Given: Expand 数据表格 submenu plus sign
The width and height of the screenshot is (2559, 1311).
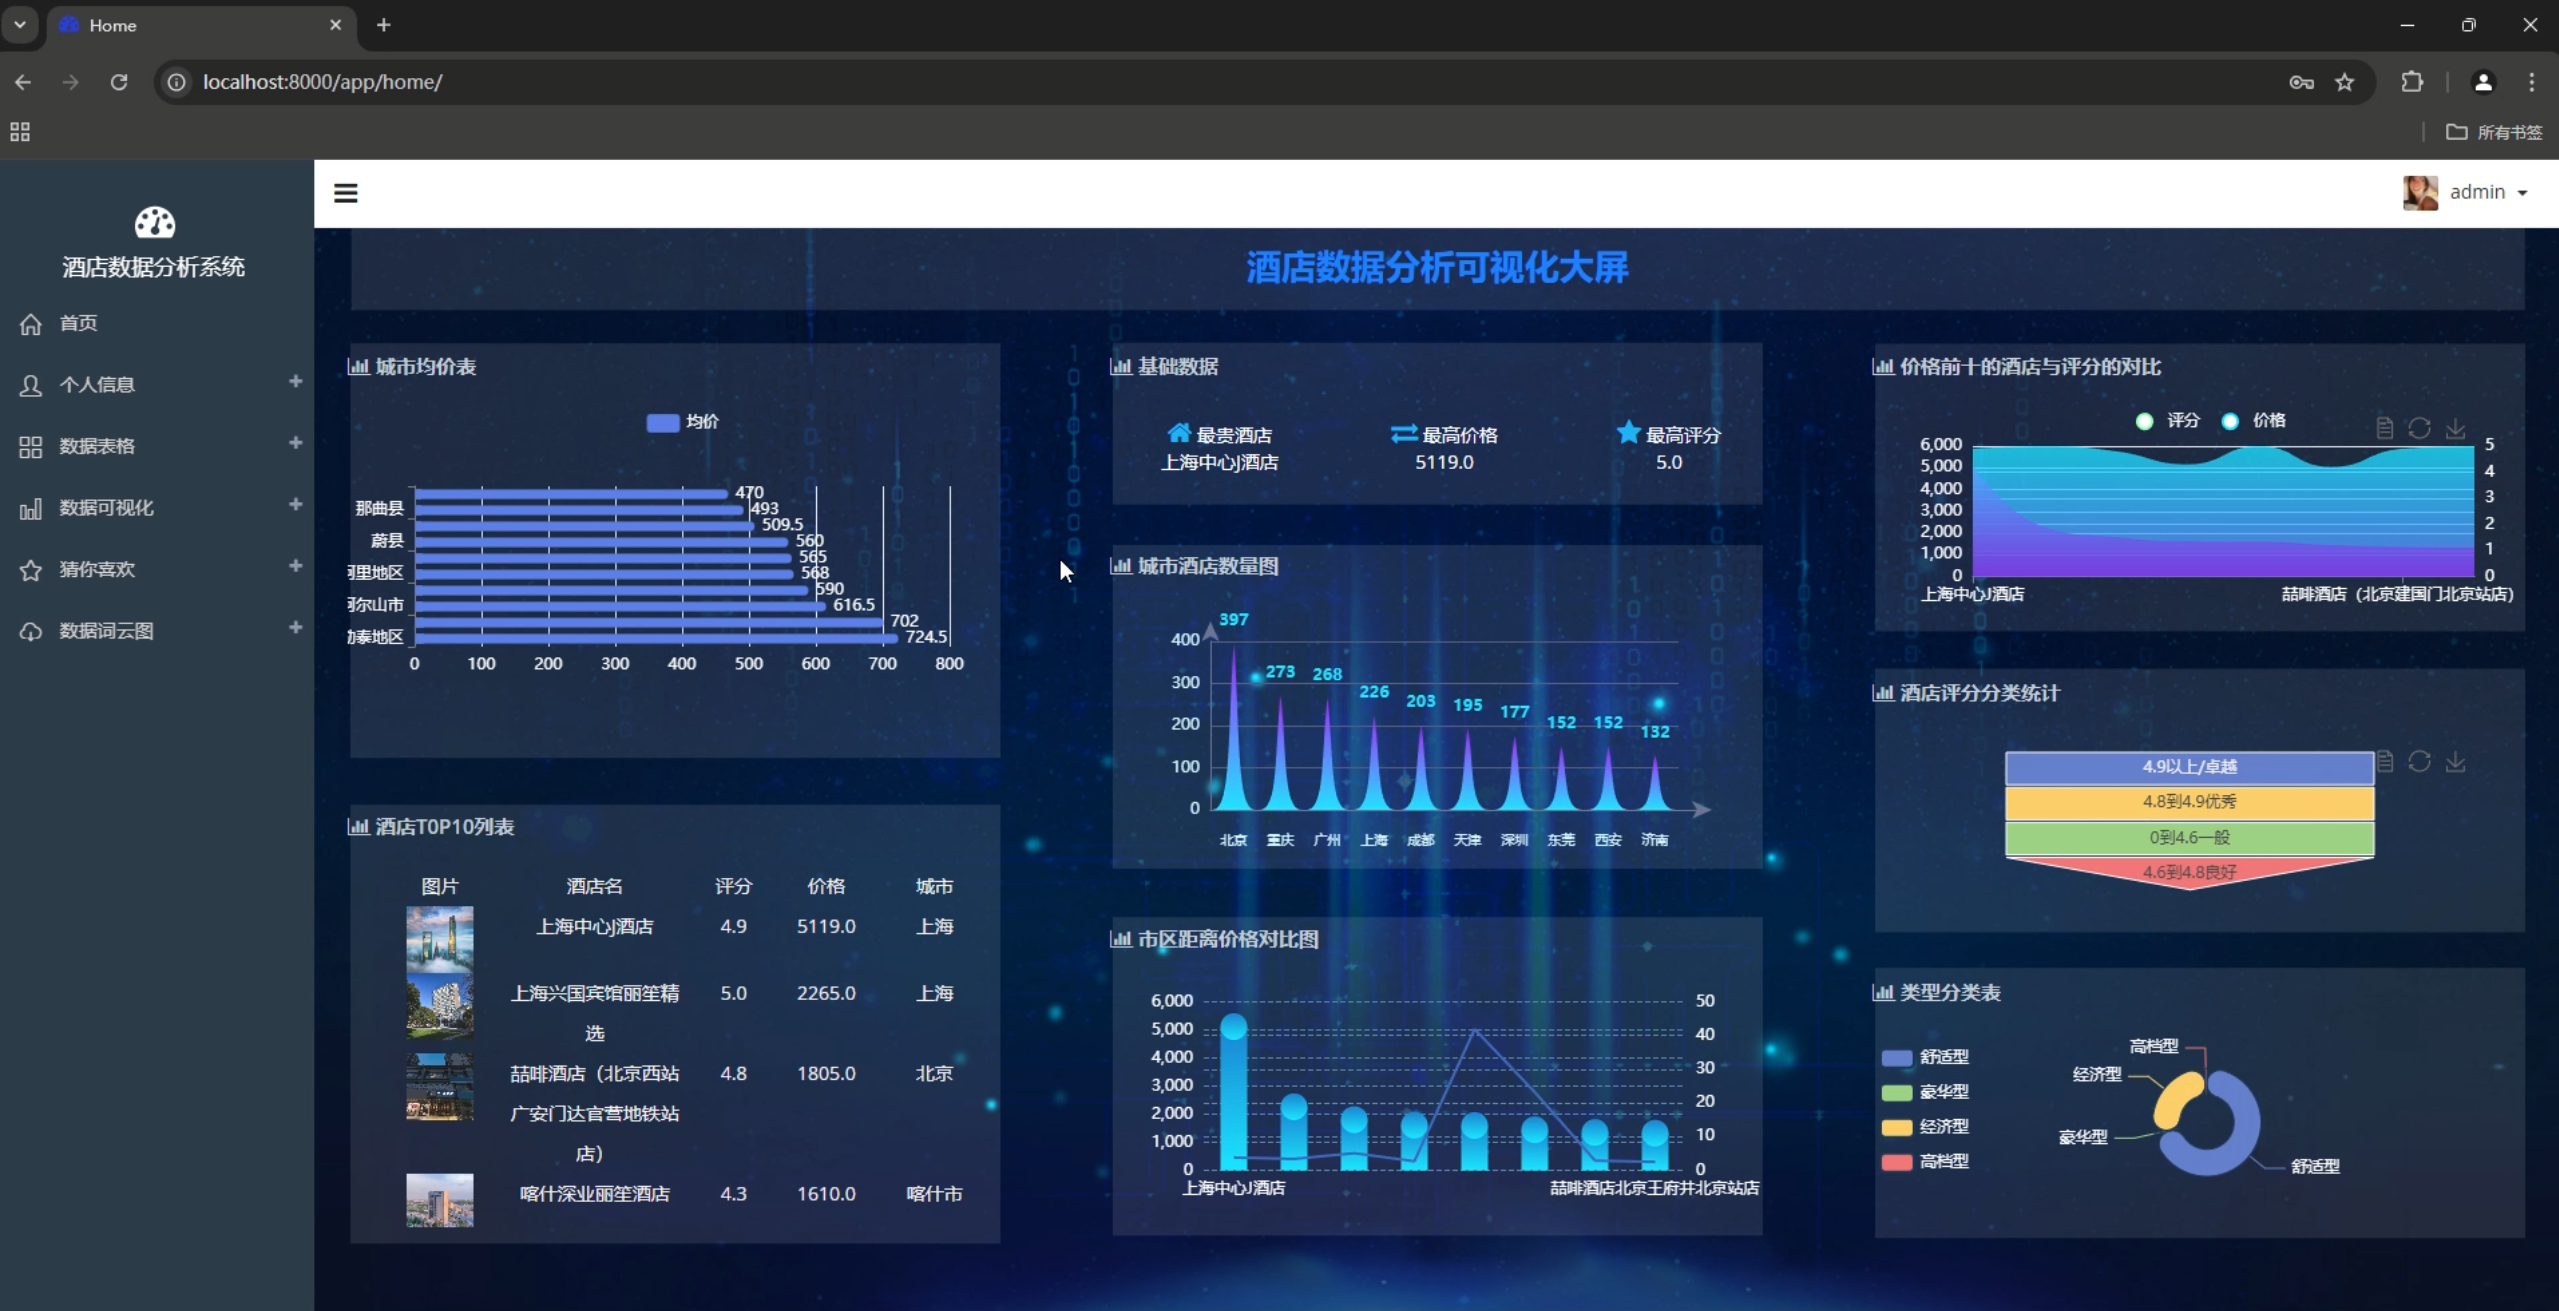Looking at the screenshot, I should 295,443.
